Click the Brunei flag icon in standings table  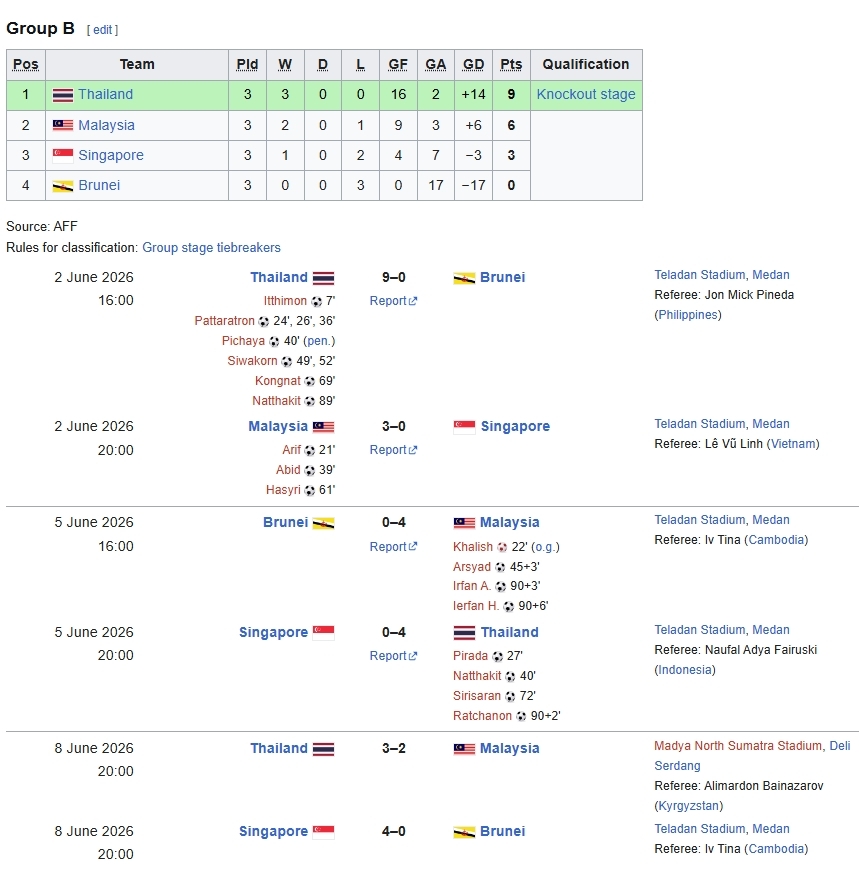pyautogui.click(x=63, y=186)
